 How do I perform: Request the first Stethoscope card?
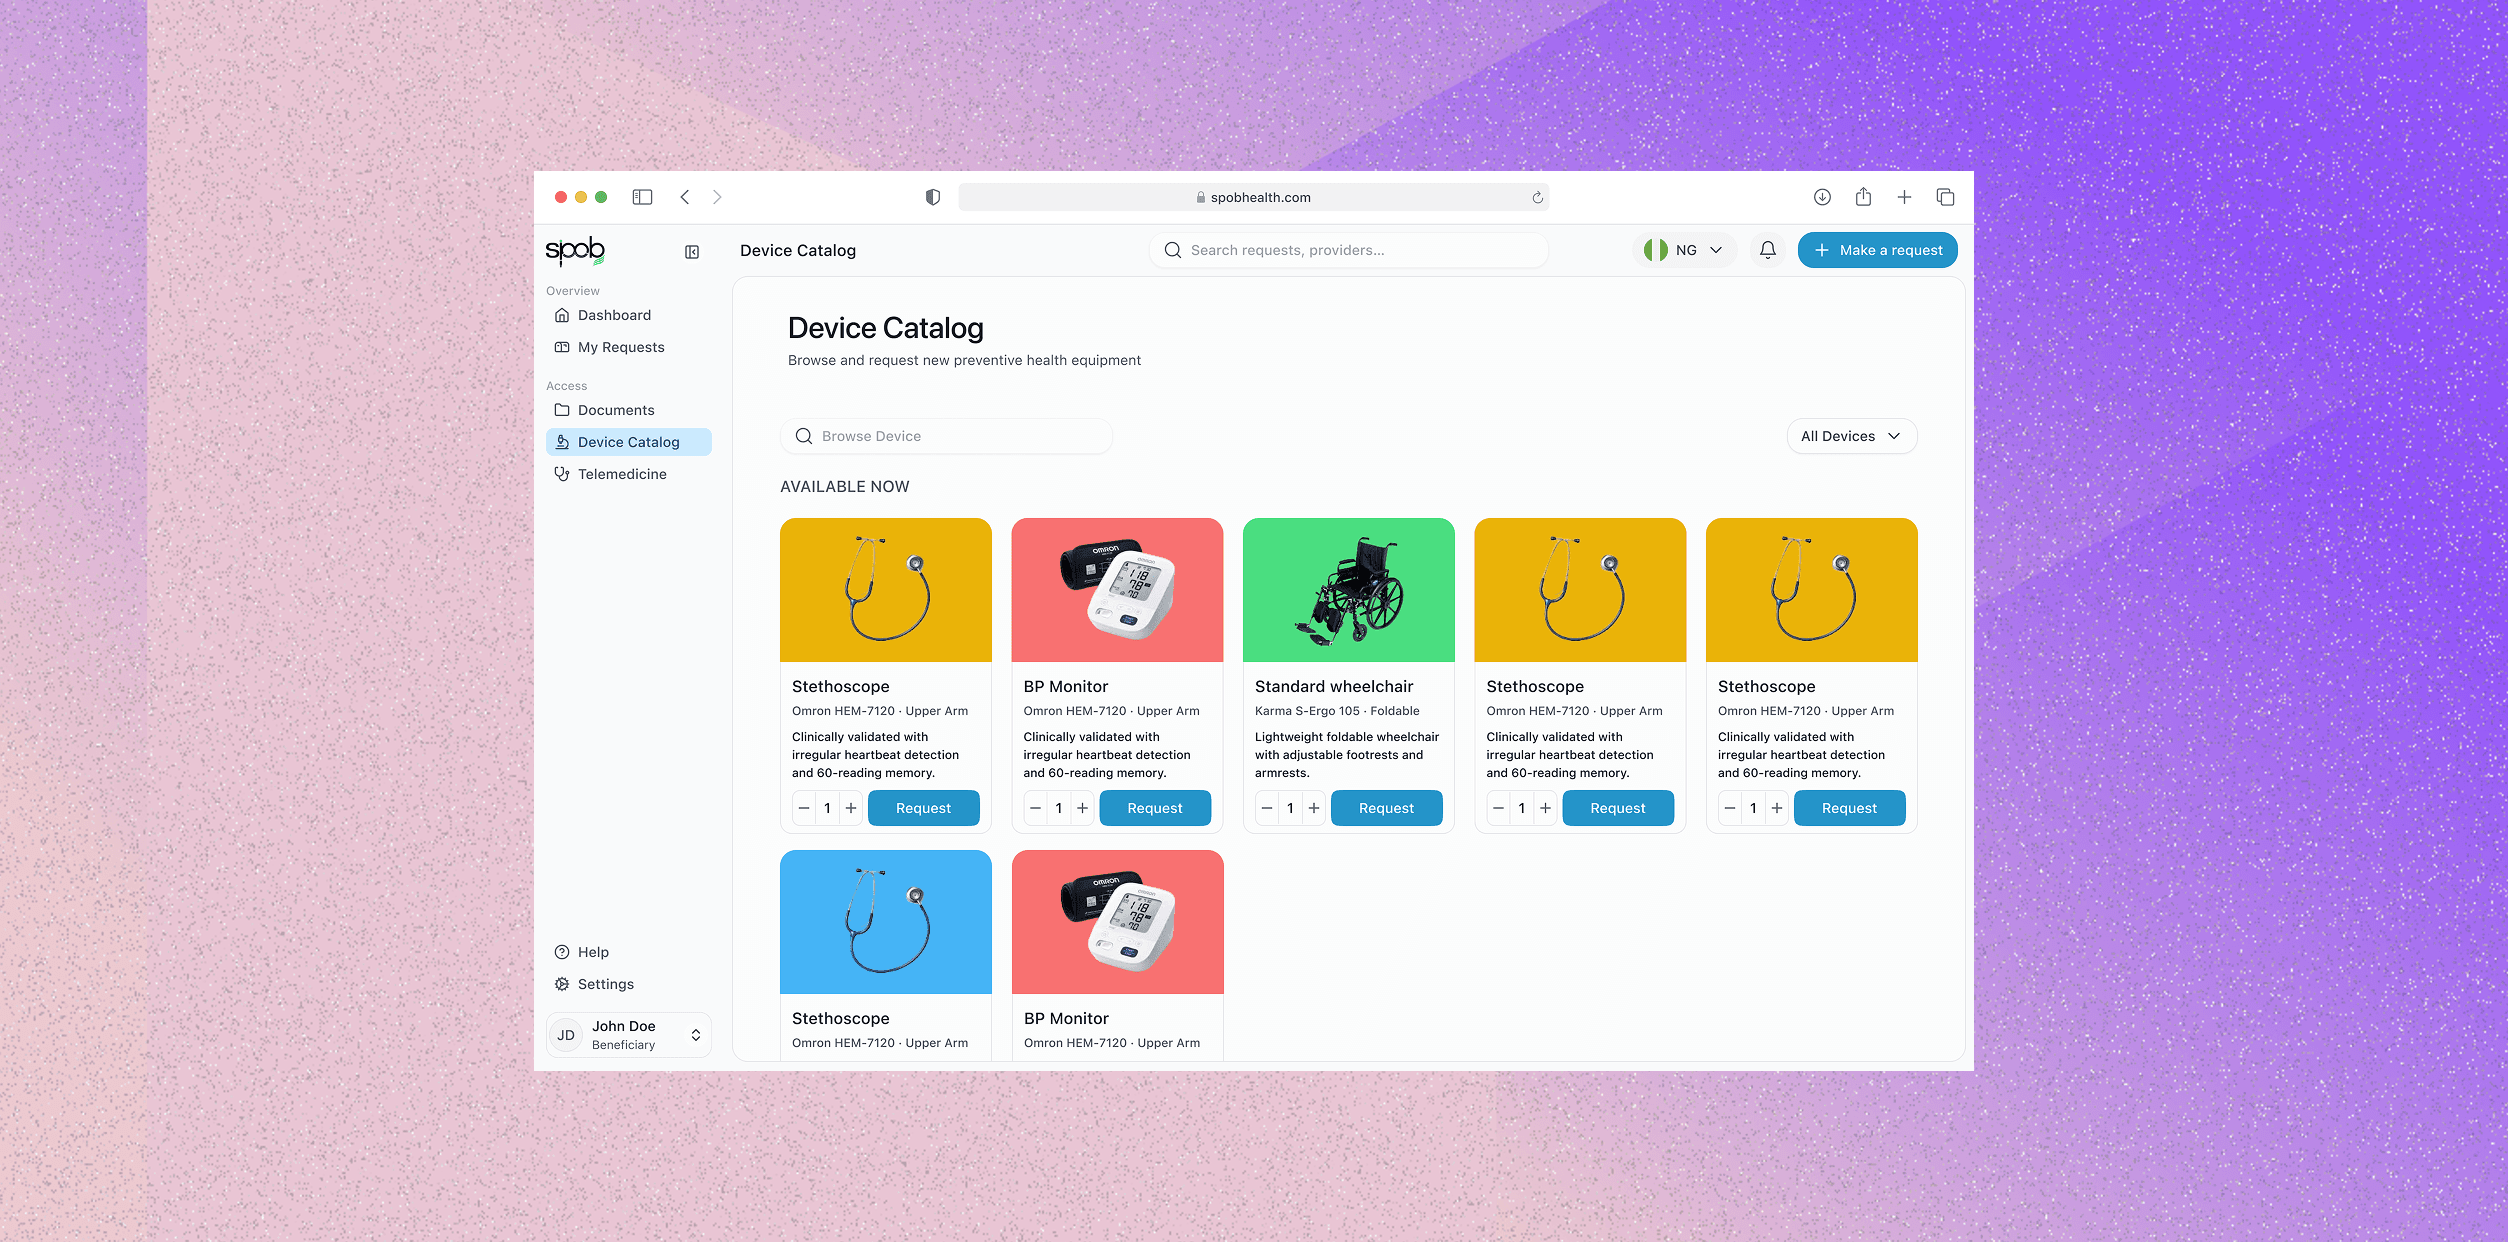pos(923,808)
